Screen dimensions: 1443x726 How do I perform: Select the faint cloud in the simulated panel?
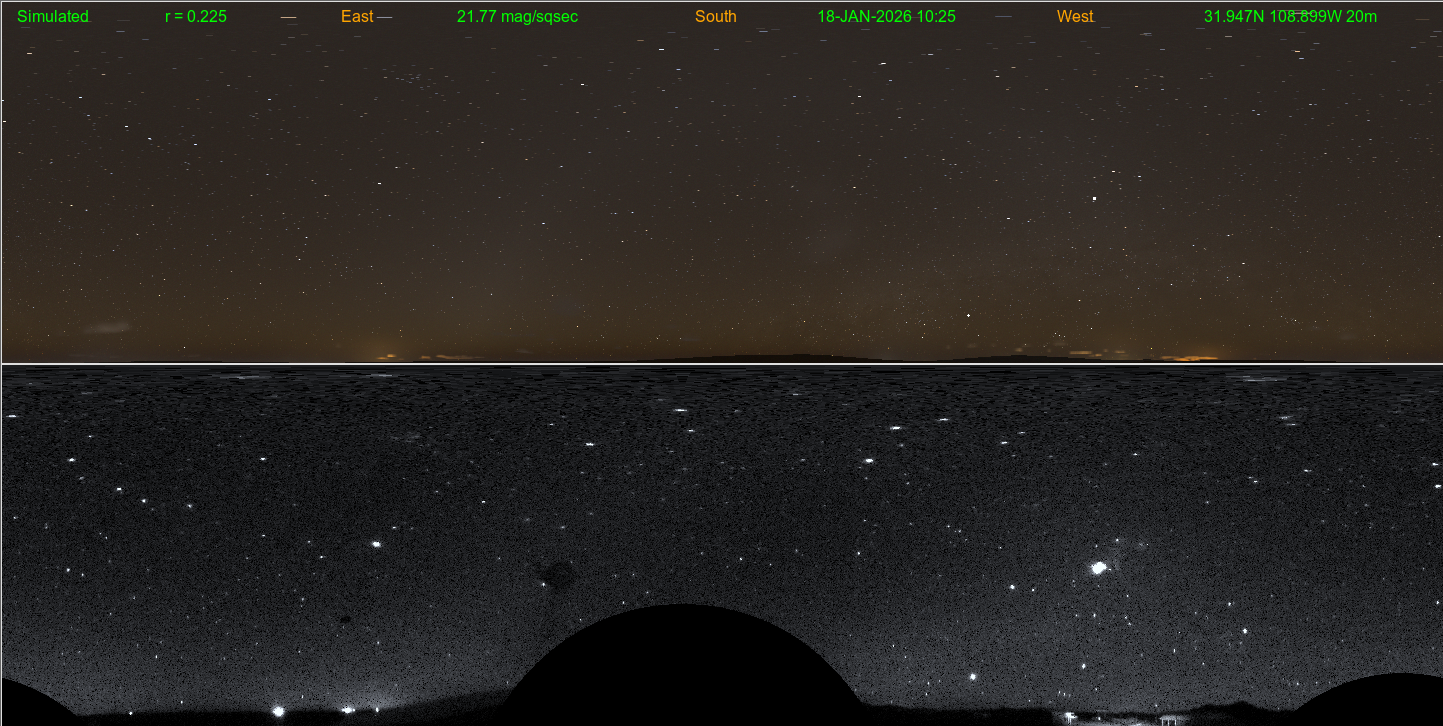(x=106, y=327)
